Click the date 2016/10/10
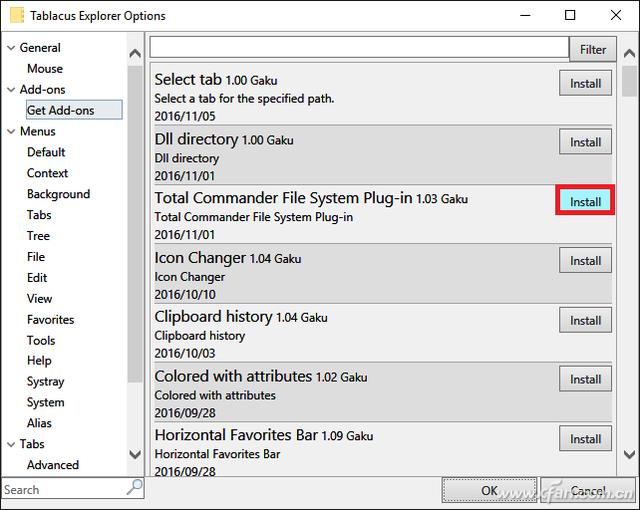The image size is (640, 510). point(184,295)
